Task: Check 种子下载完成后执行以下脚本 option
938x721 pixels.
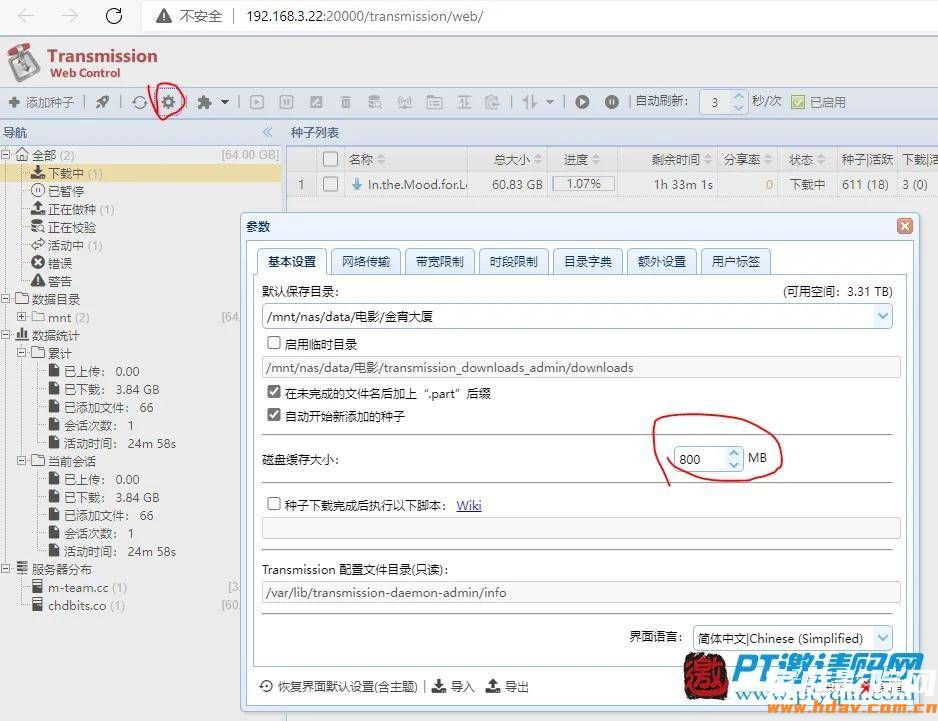Action: click(x=274, y=504)
